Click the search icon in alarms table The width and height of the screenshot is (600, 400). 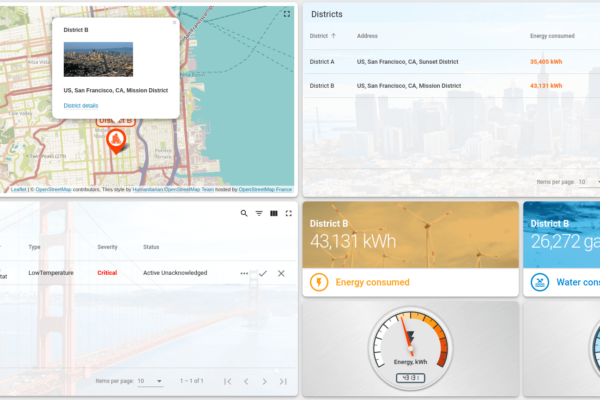[x=244, y=214]
